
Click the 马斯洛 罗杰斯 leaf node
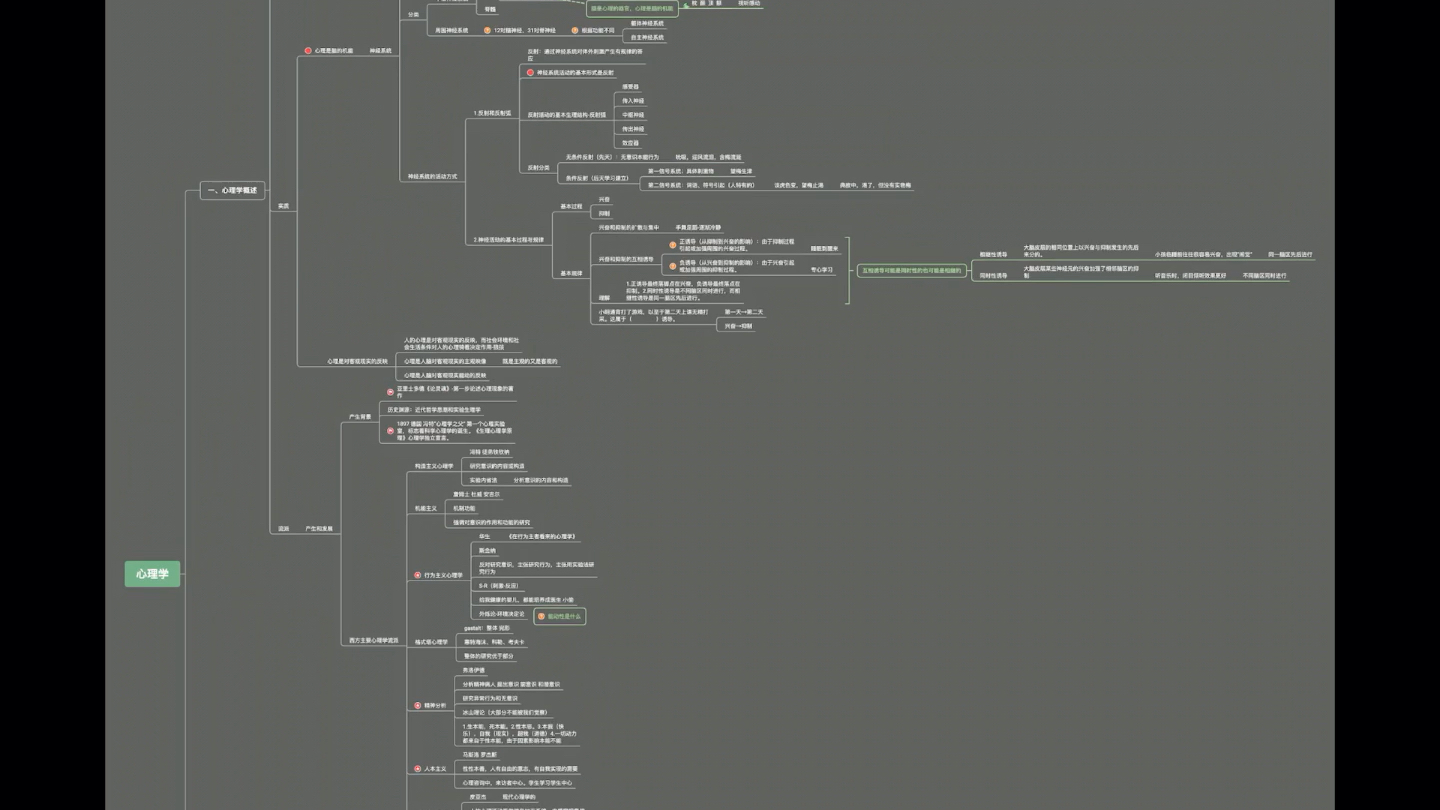479,754
